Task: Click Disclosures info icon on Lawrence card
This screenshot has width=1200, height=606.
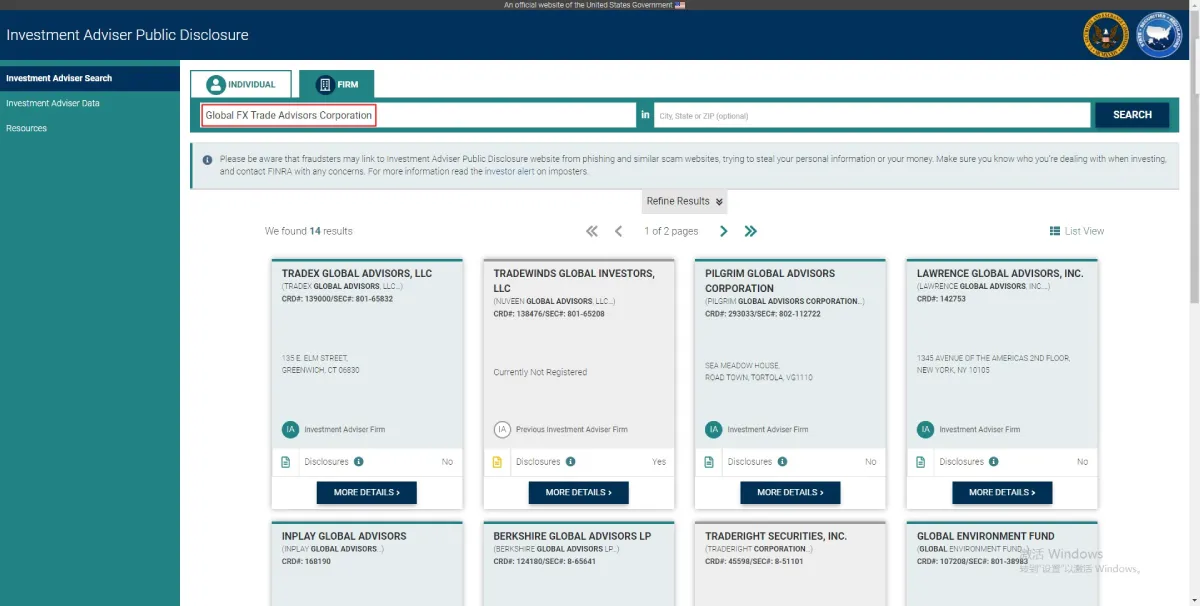Action: click(995, 462)
